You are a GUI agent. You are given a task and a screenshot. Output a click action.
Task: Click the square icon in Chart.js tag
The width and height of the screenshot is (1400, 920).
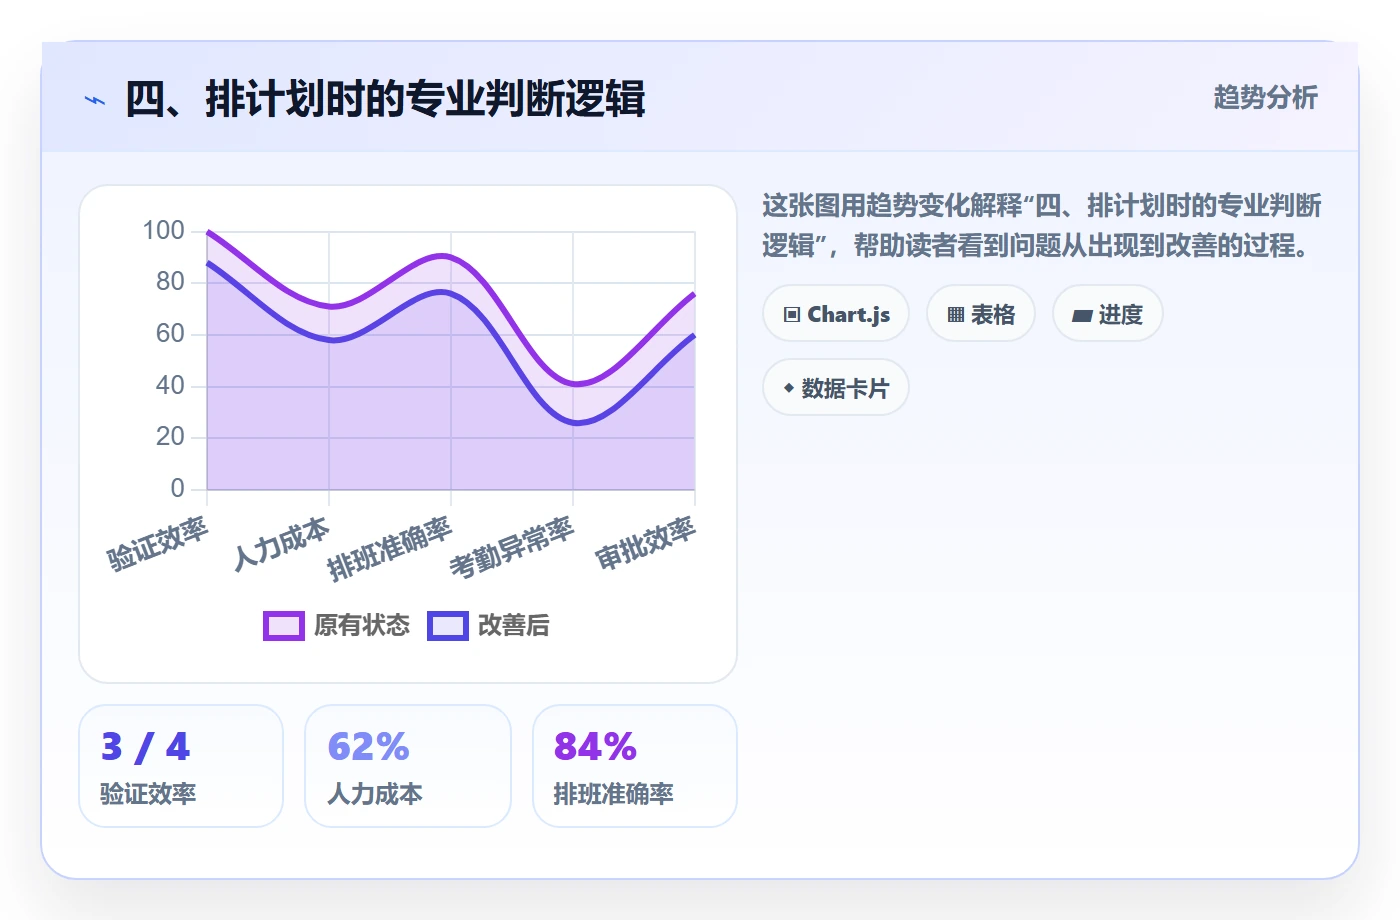[792, 314]
